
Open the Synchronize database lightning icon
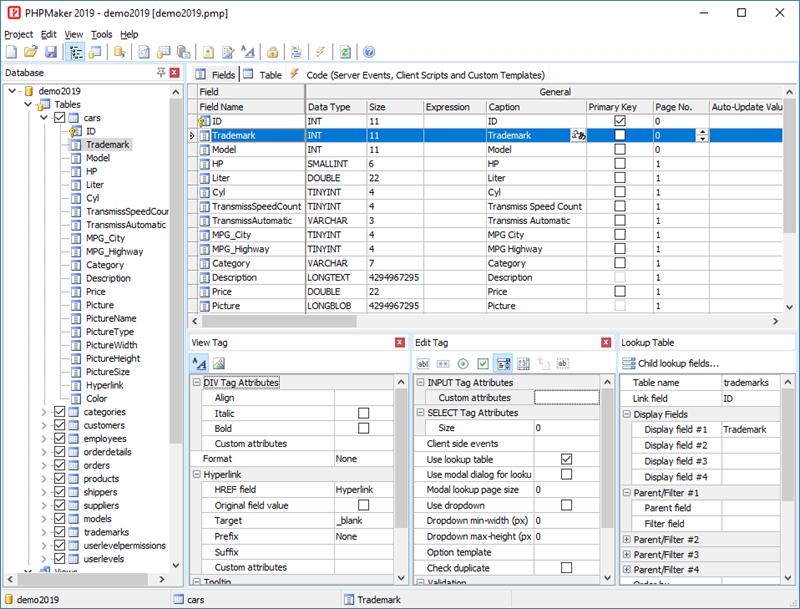click(x=320, y=51)
